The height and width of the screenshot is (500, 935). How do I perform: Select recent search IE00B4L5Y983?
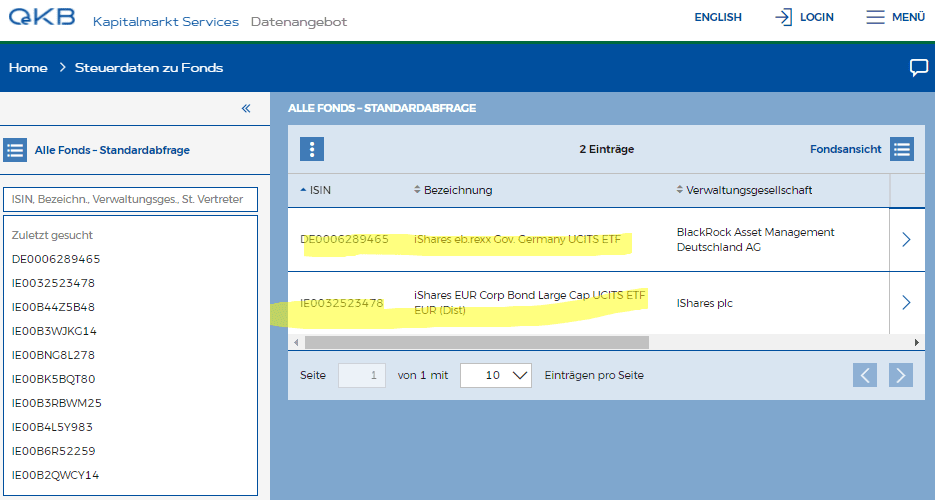pyautogui.click(x=52, y=427)
